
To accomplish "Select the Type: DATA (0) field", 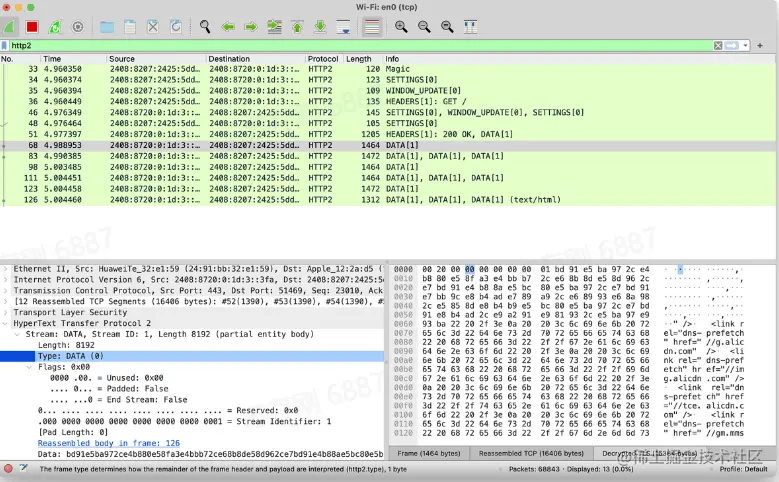I will coord(192,356).
